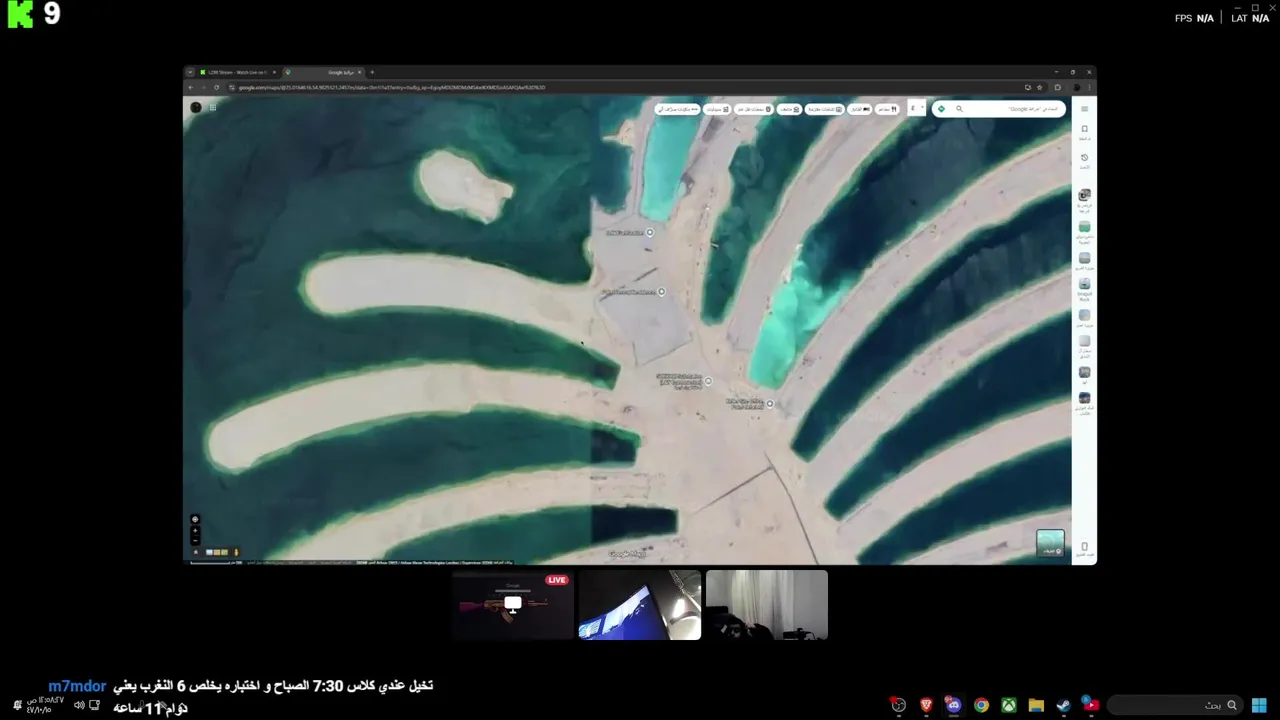Open the Windows Start button

click(1260, 705)
